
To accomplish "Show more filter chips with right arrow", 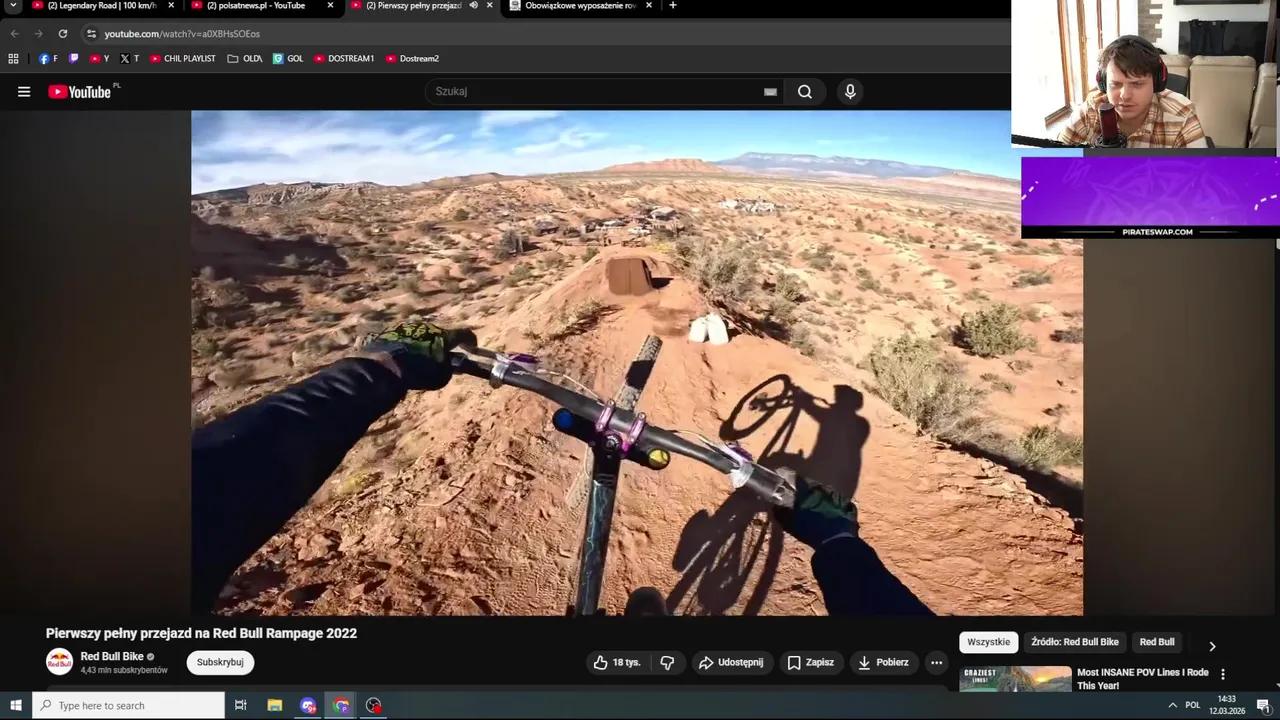I will 1212,646.
